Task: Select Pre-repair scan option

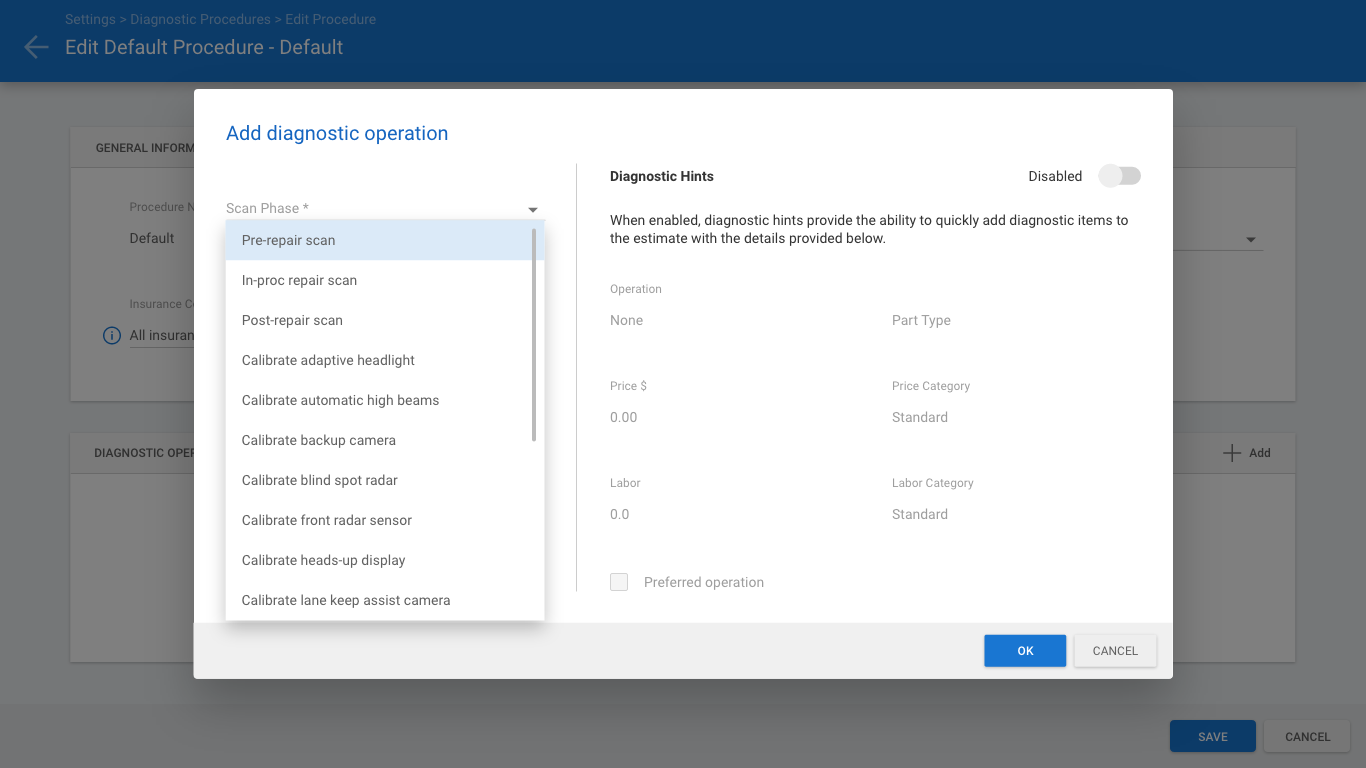Action: pos(385,240)
